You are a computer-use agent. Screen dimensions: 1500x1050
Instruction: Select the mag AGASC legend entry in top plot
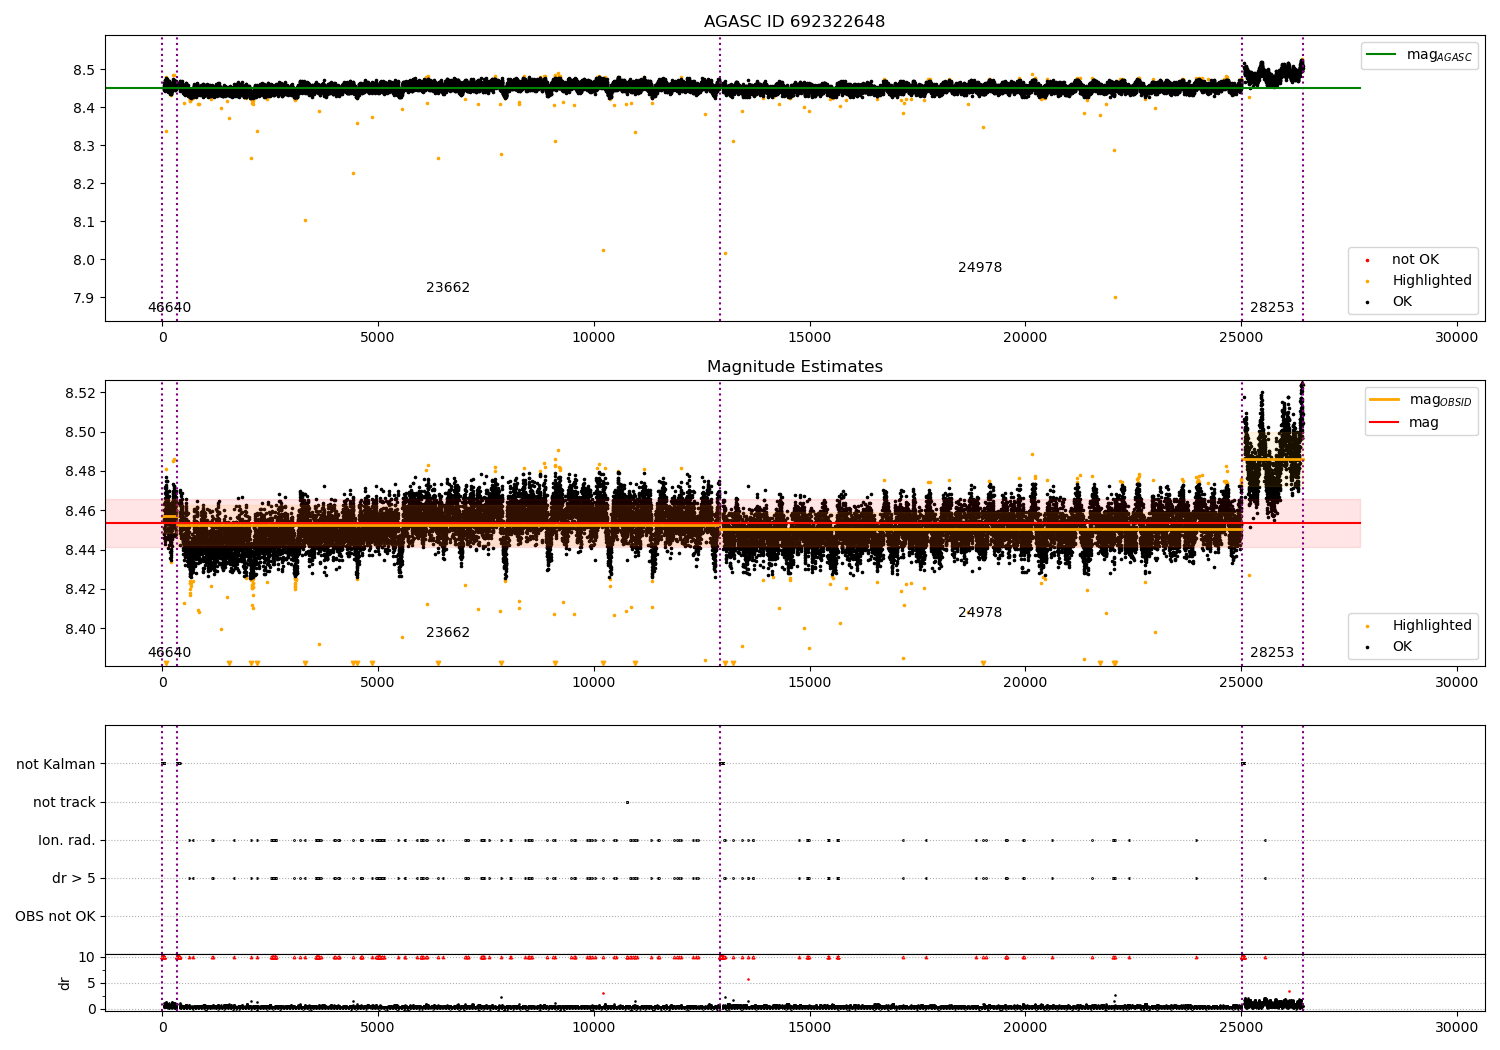pyautogui.click(x=1419, y=55)
